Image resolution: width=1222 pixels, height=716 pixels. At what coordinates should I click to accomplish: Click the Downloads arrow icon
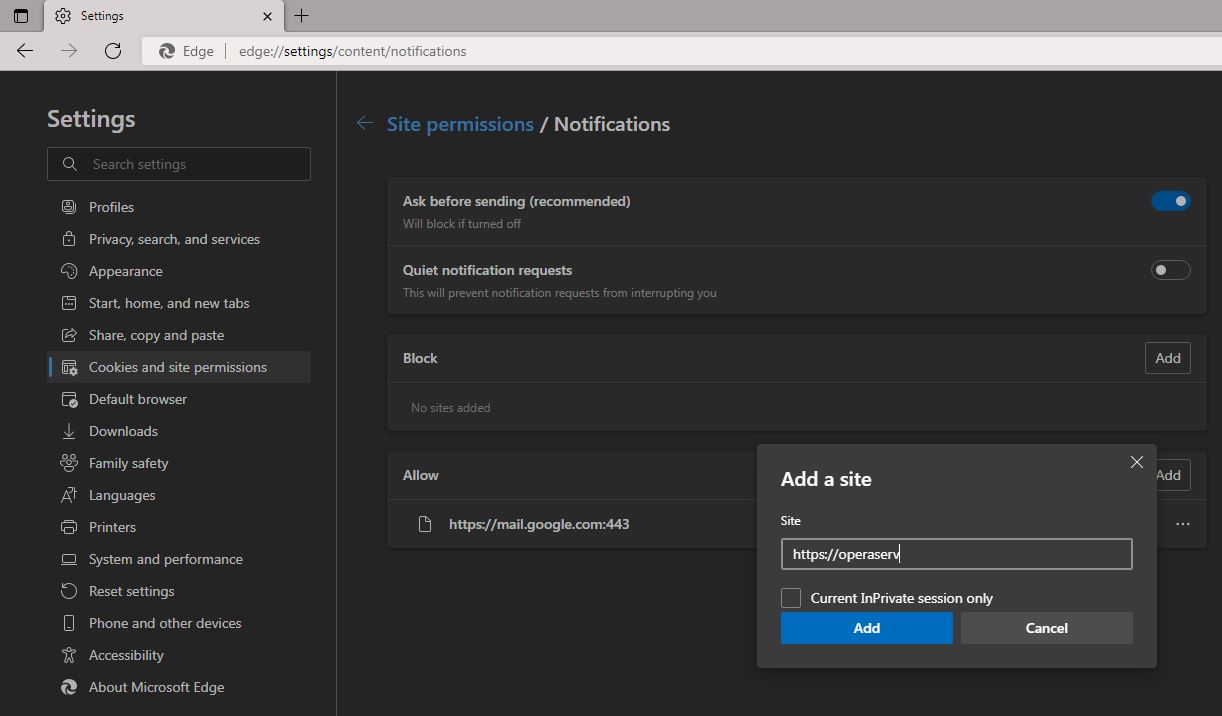pyautogui.click(x=69, y=431)
